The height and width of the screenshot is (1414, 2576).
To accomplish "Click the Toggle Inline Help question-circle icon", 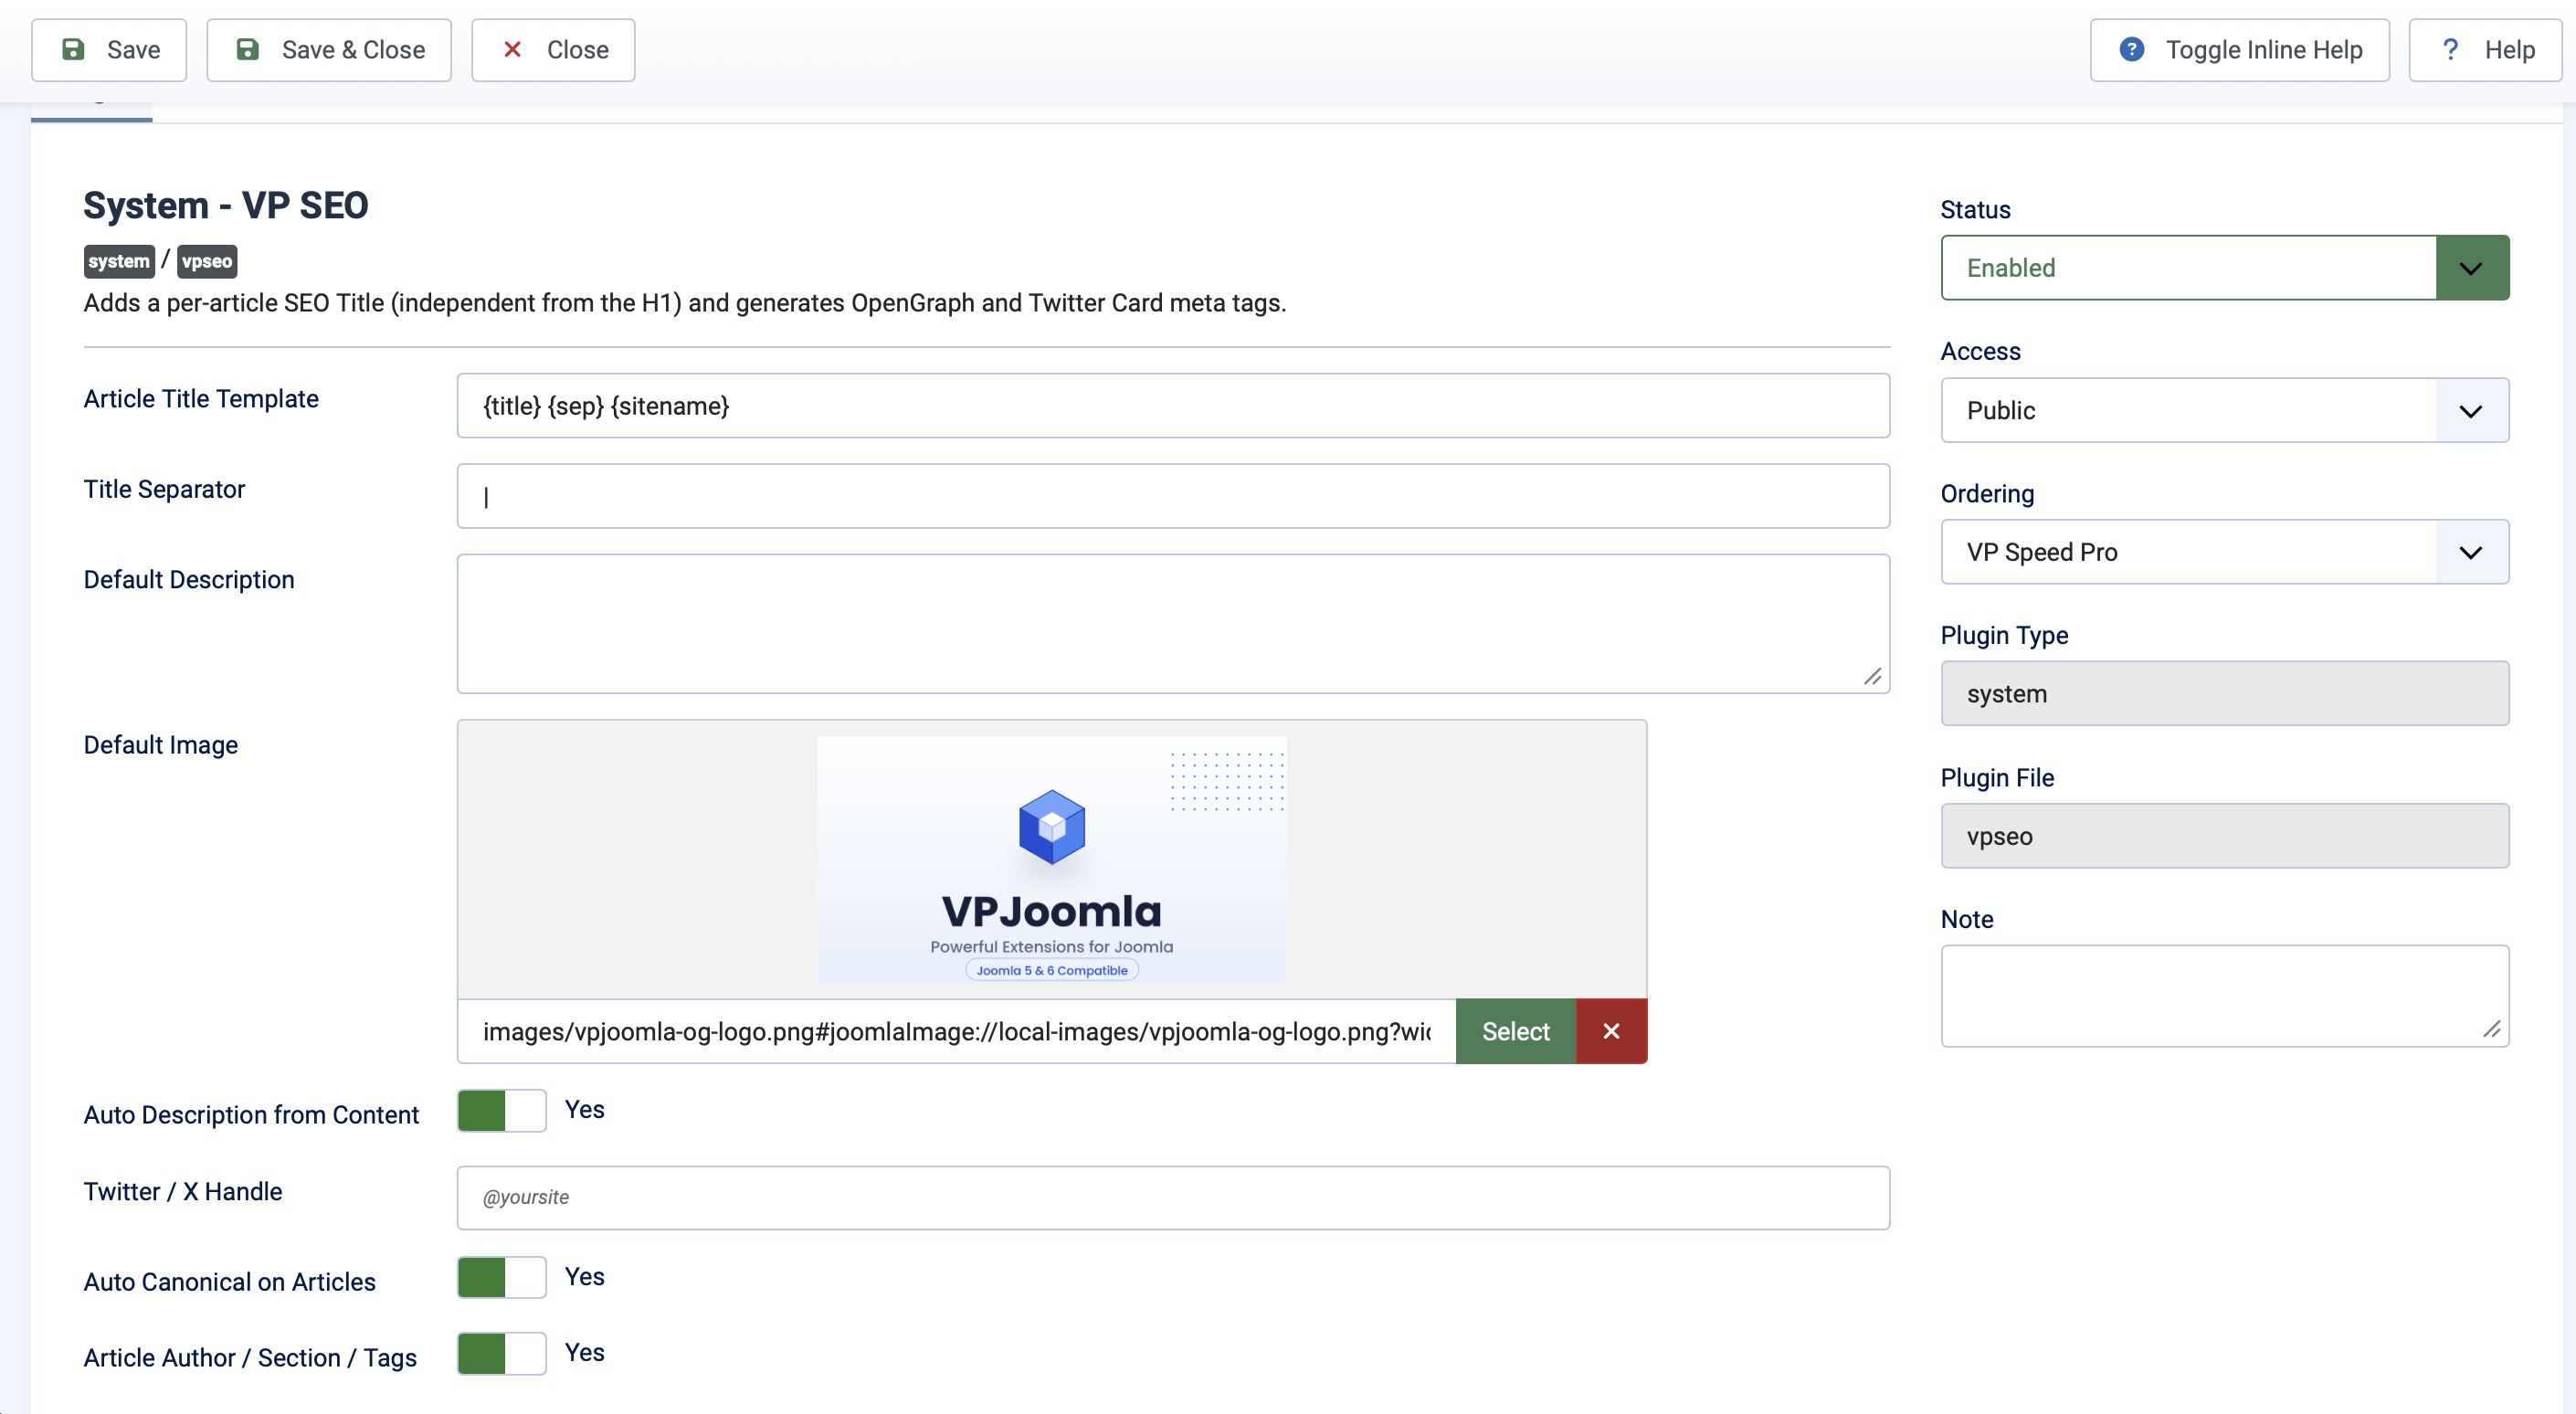I will click(2131, 50).
